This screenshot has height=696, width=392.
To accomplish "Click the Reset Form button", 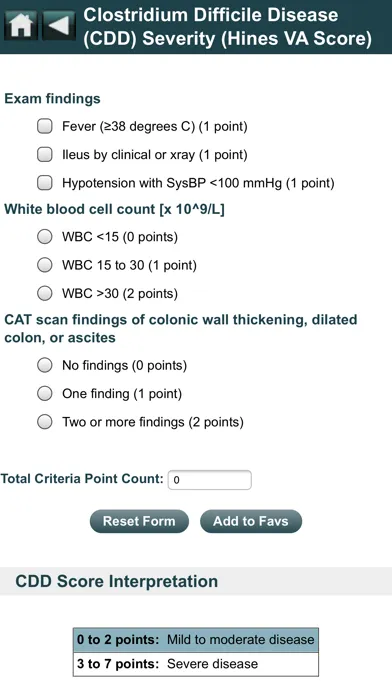I will [139, 521].
